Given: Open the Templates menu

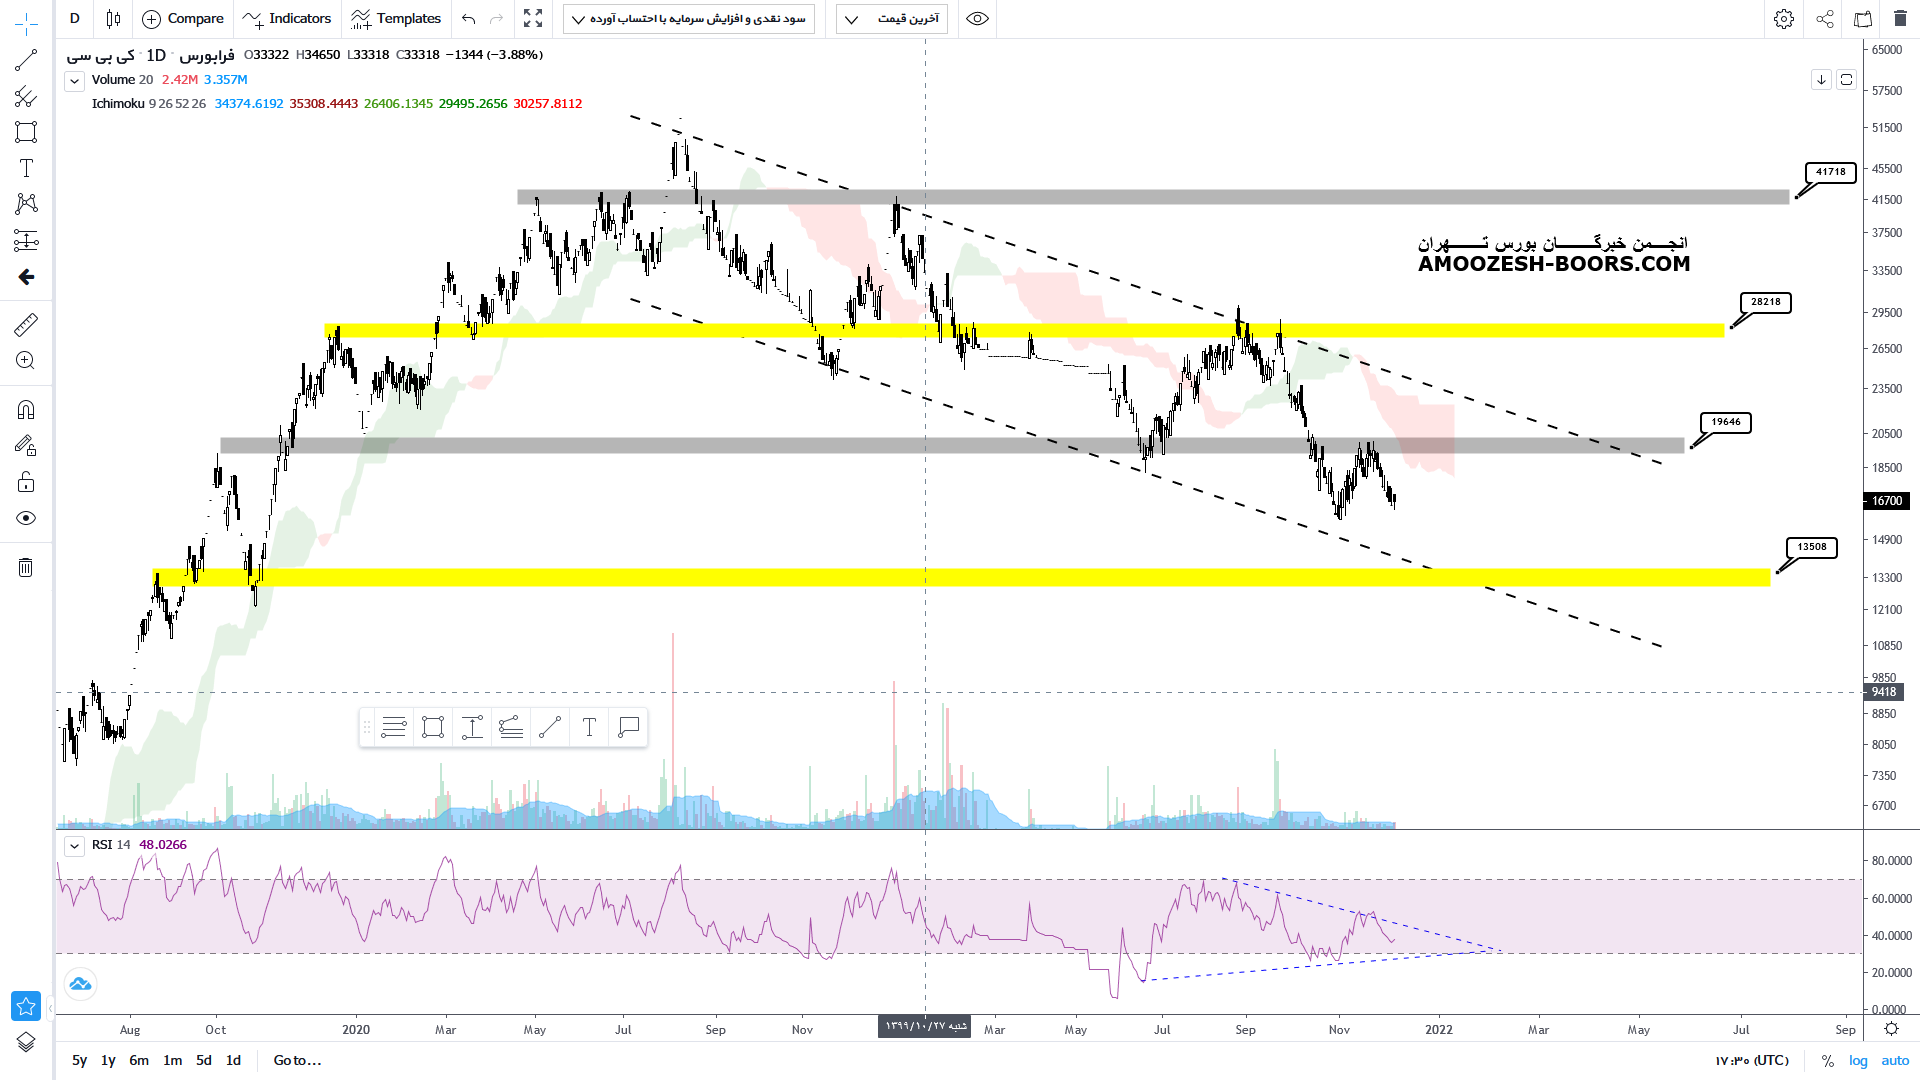Looking at the screenshot, I should pyautogui.click(x=396, y=19).
